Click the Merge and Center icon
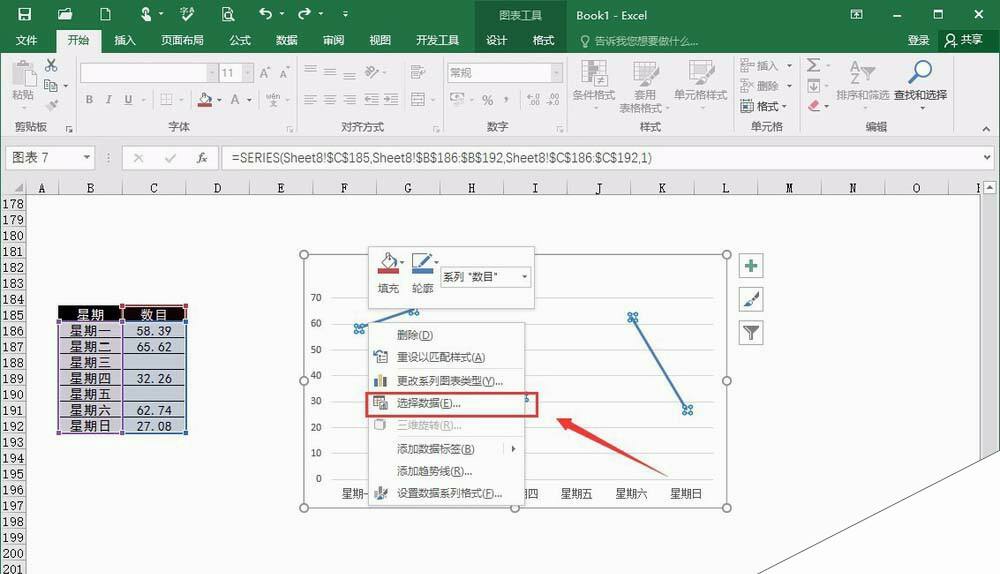Image resolution: width=1000 pixels, height=574 pixels. [418, 99]
